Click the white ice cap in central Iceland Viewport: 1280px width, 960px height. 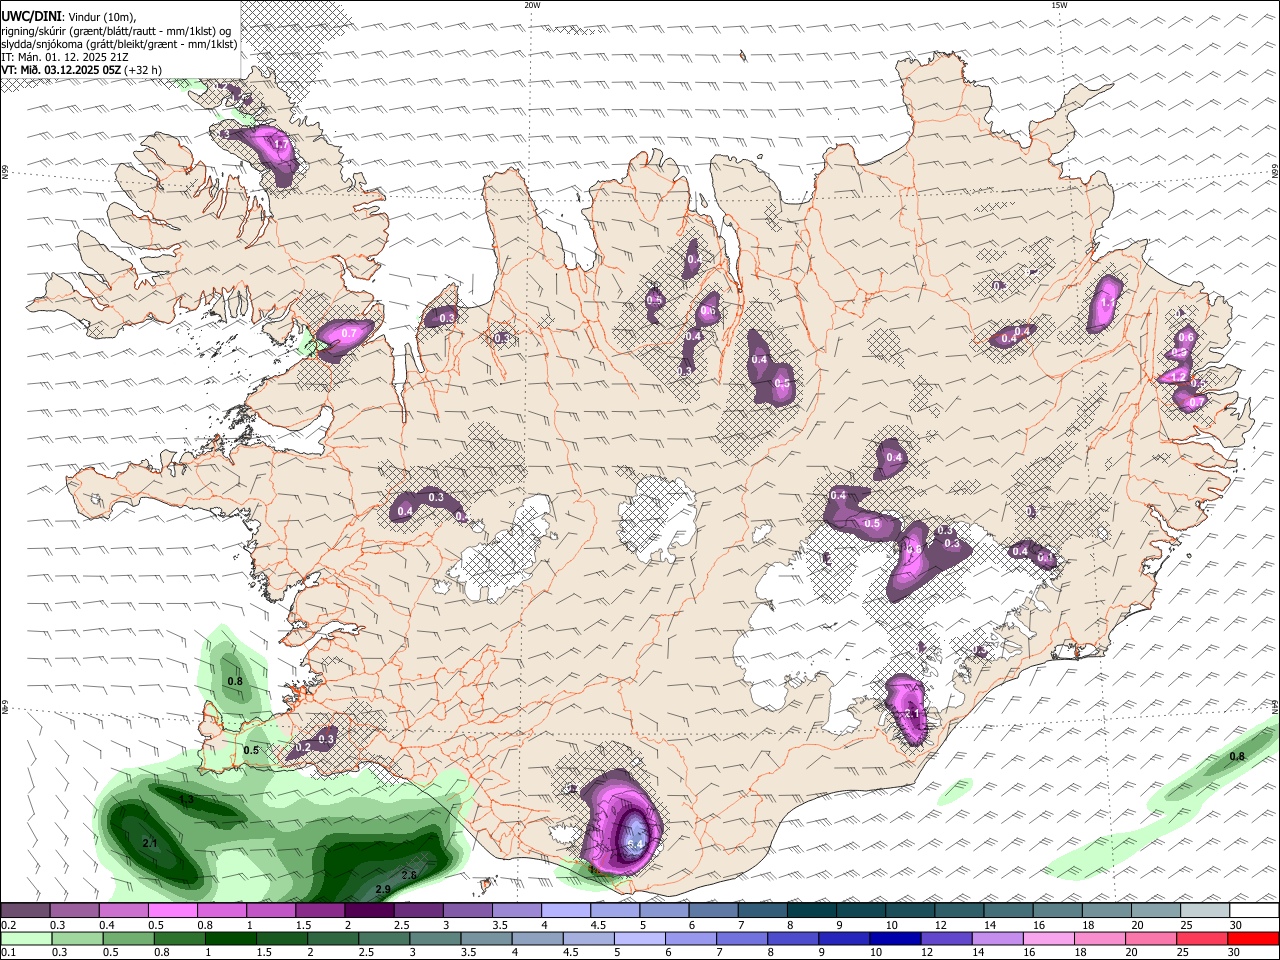tap(659, 516)
